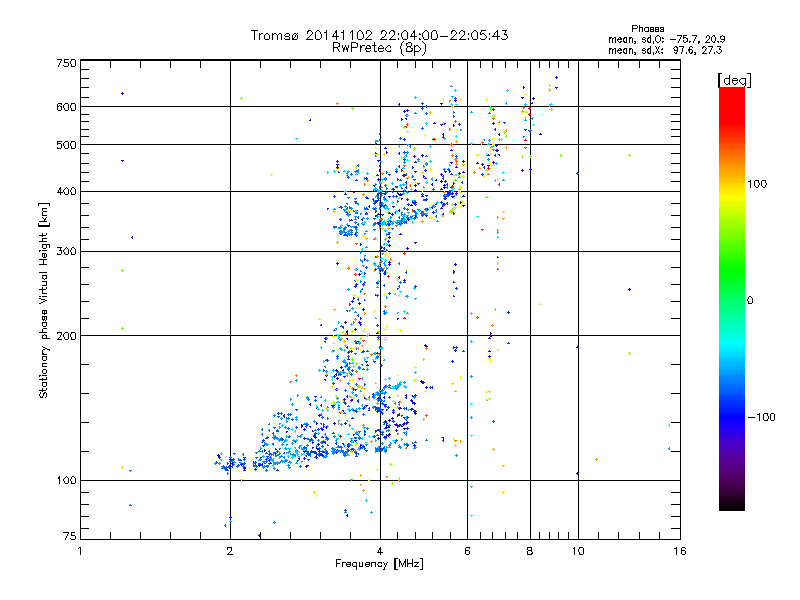Click the colorbar tick label '100'
Image resolution: width=800 pixels, height=600 pixels.
click(x=757, y=184)
